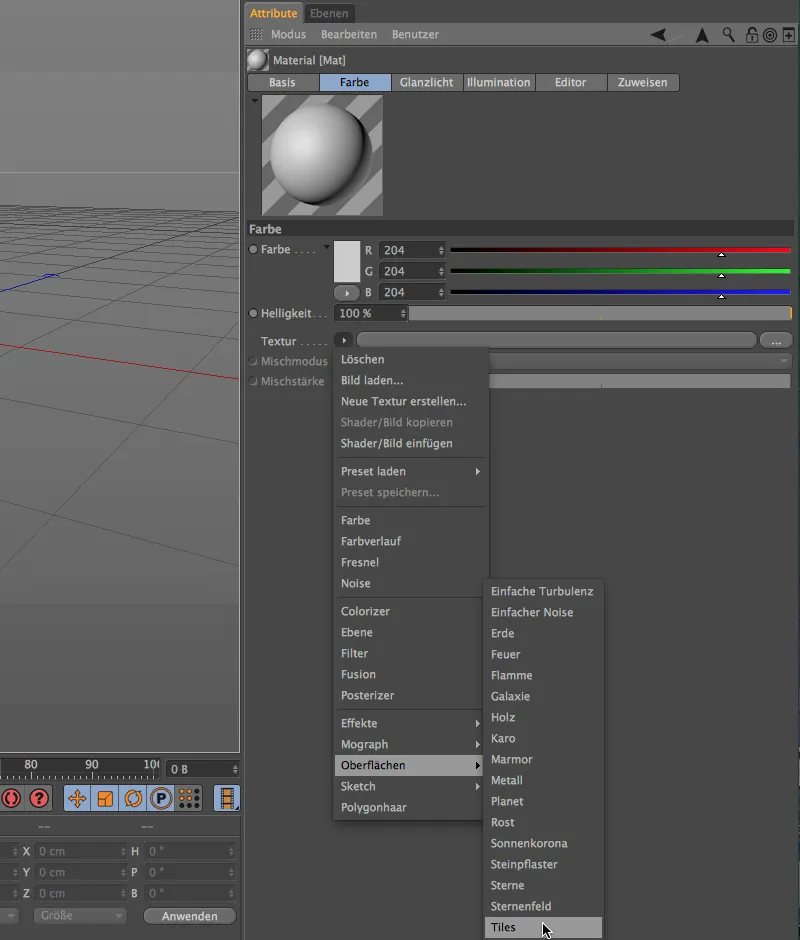Click the hatched grip icon beside Modus
Viewport: 800px width, 940px height.
pyautogui.click(x=256, y=34)
